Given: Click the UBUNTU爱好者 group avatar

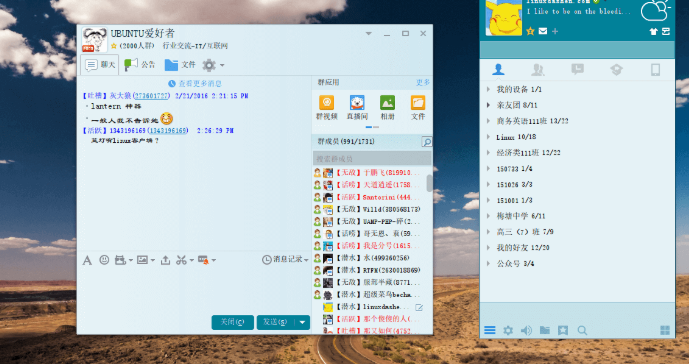Looking at the screenshot, I should click(x=94, y=40).
